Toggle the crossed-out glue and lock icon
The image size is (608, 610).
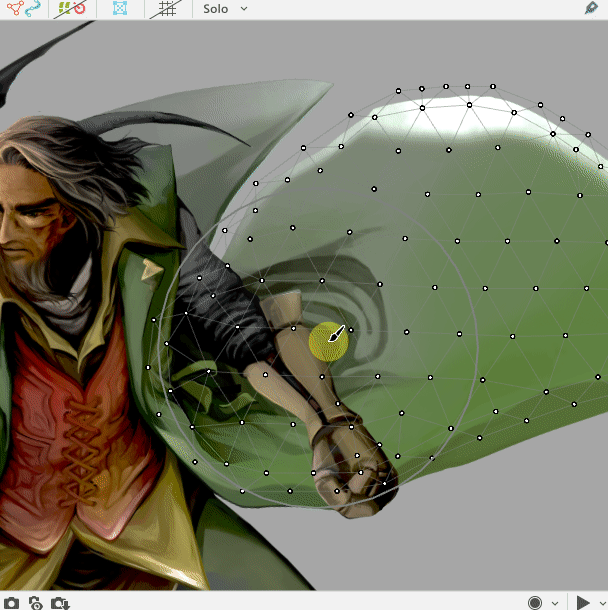(x=70, y=8)
